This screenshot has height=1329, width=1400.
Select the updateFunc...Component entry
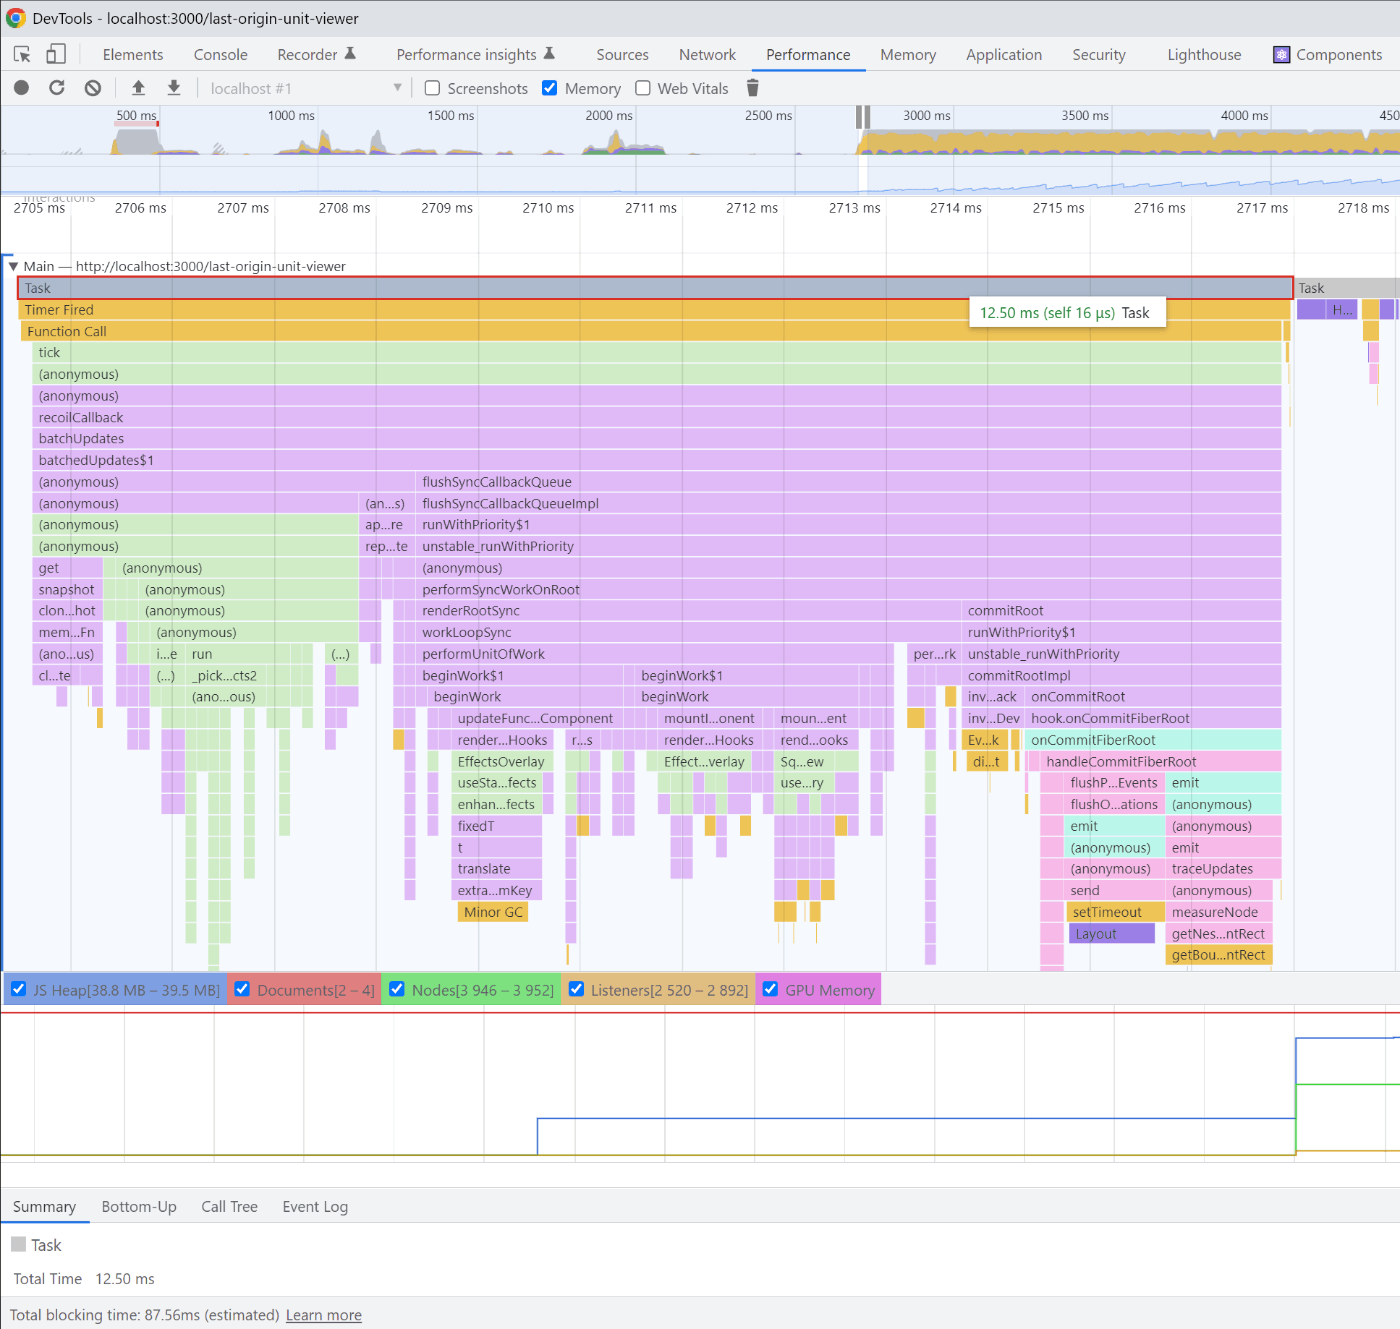538,718
